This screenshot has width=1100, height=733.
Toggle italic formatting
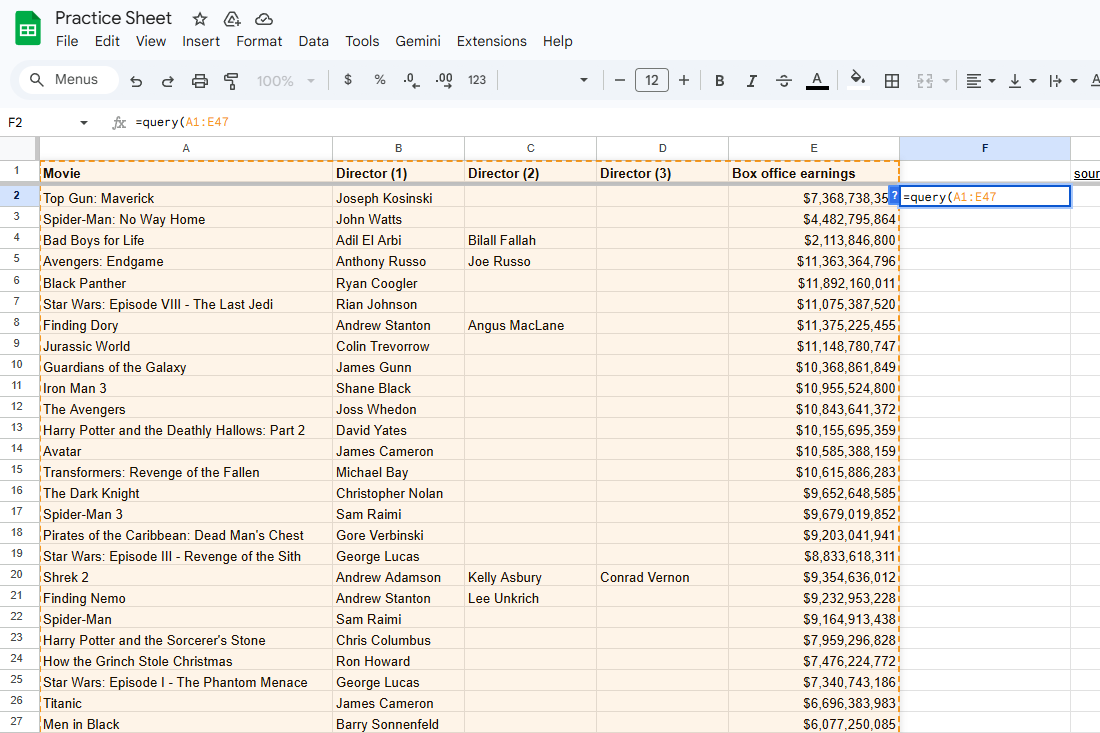(x=751, y=79)
